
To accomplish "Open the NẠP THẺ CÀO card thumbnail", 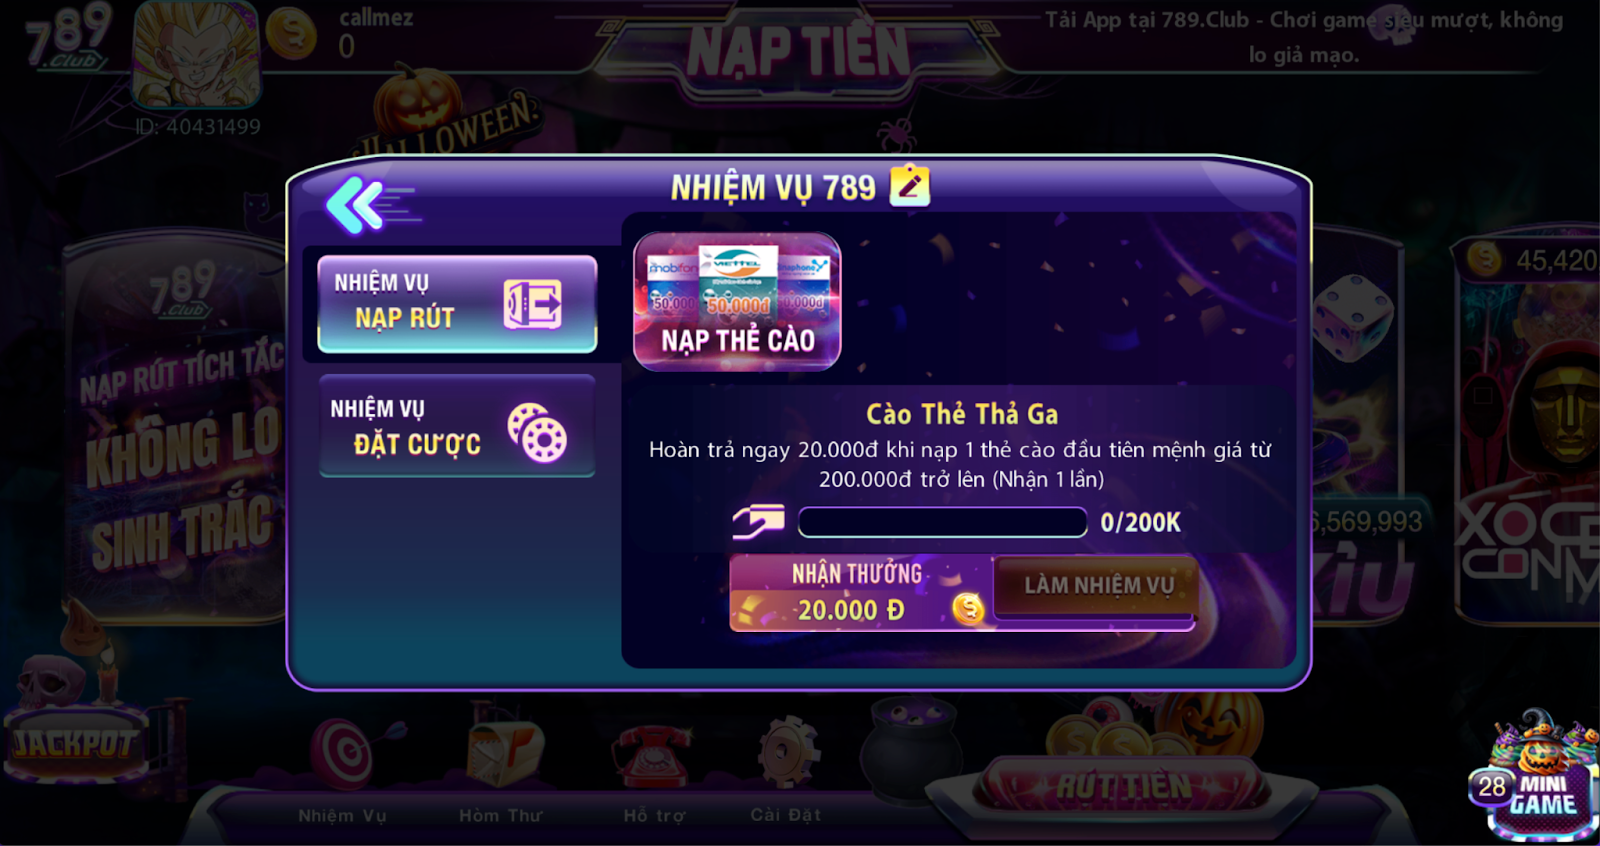I will coord(737,301).
